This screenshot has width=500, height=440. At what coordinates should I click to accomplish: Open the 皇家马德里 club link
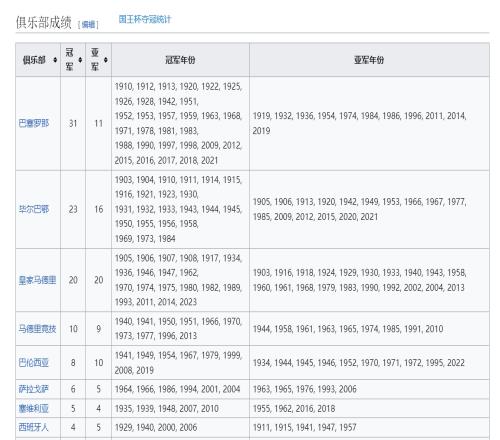pyautogui.click(x=37, y=280)
